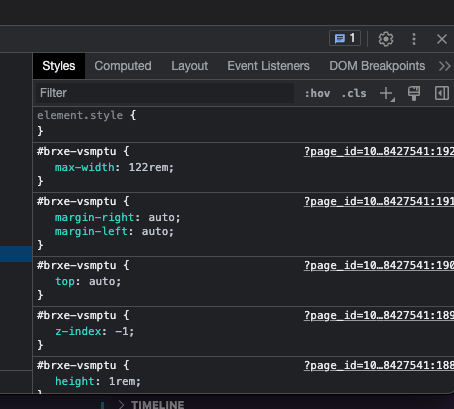Switch to the Computed tab
The height and width of the screenshot is (409, 454).
[123, 66]
